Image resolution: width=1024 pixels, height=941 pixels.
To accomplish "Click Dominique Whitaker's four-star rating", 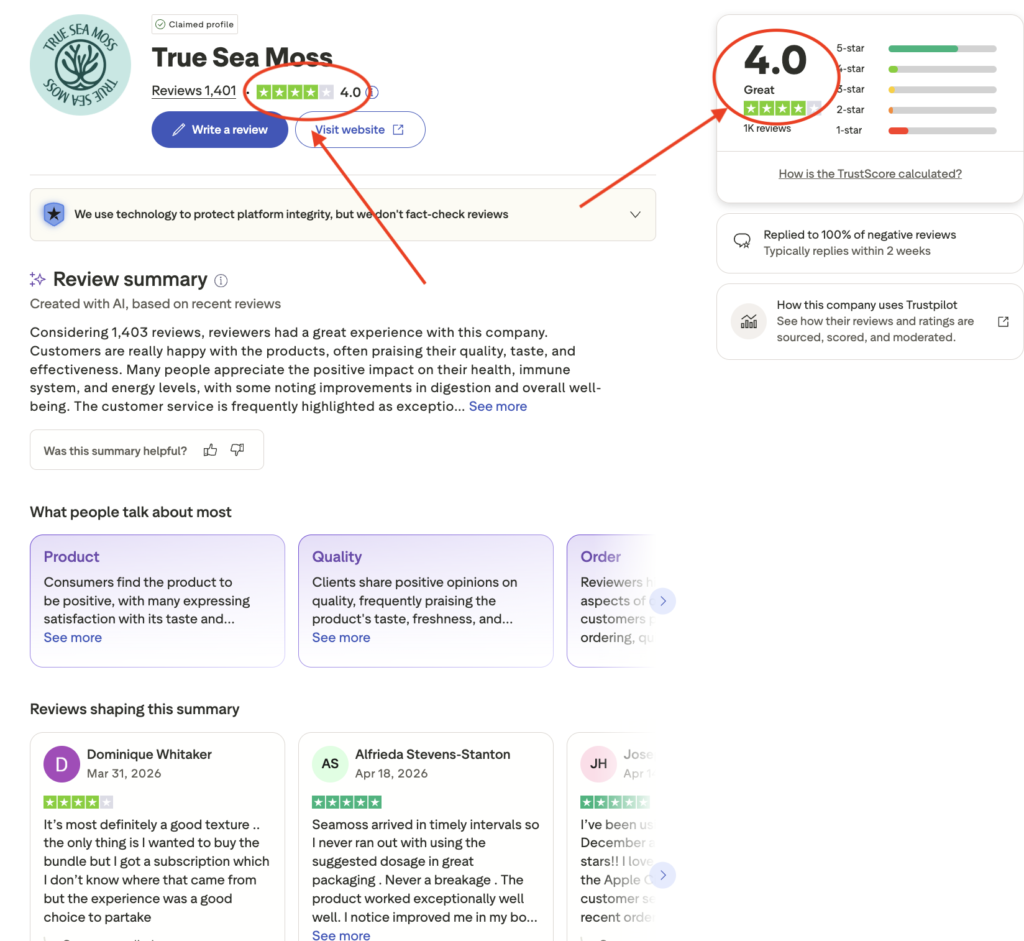I will [78, 802].
